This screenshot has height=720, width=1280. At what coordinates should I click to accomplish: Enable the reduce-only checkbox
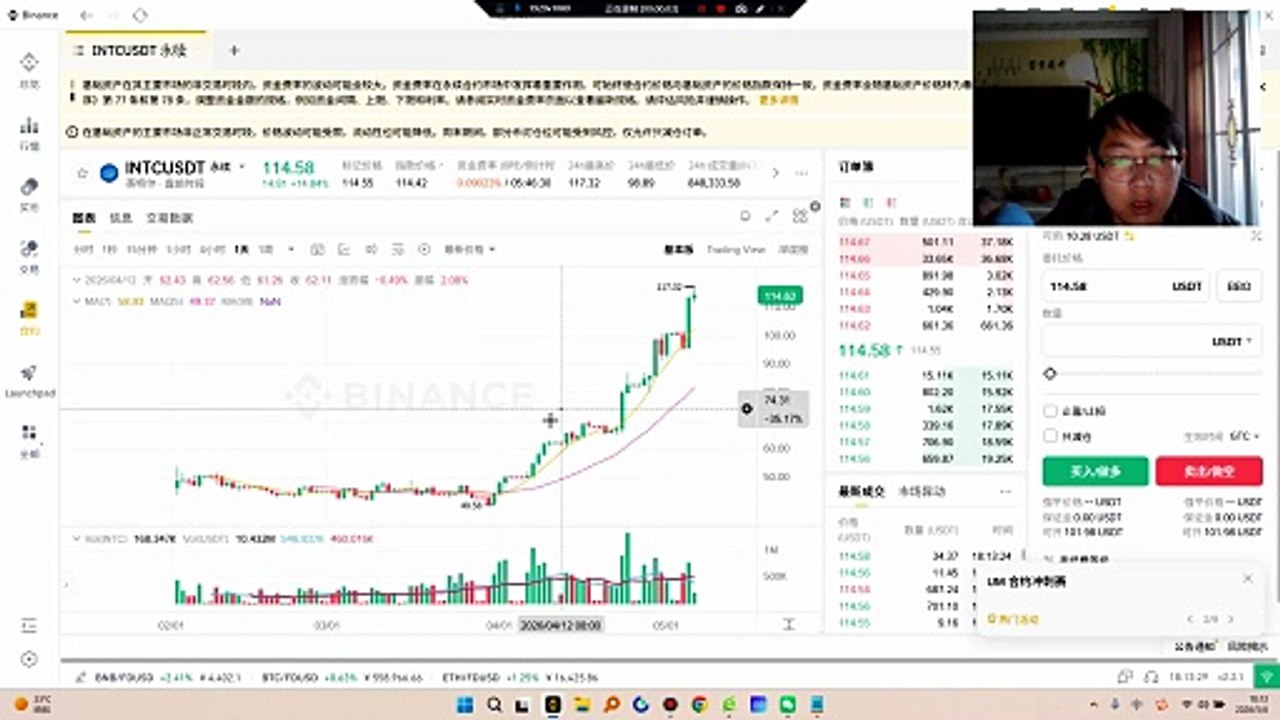click(x=1050, y=436)
